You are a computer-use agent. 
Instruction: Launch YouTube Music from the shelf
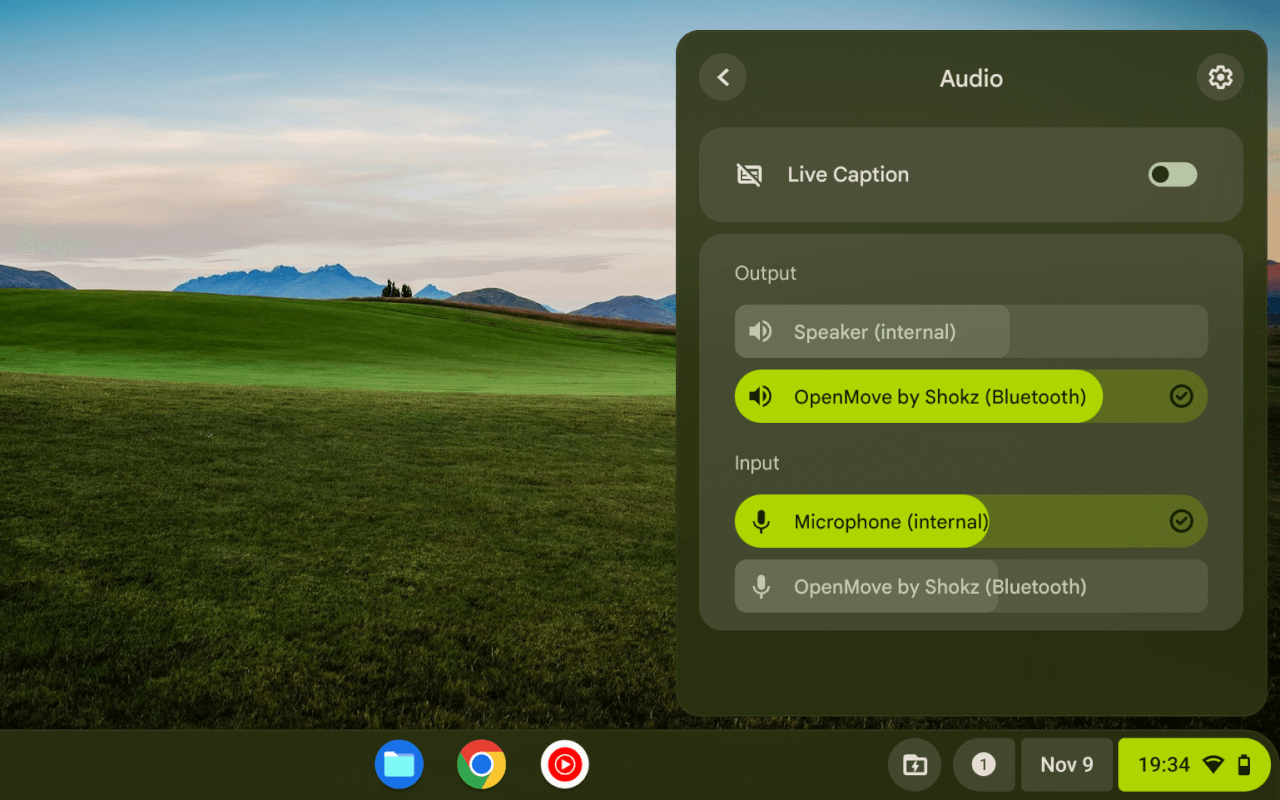point(564,764)
